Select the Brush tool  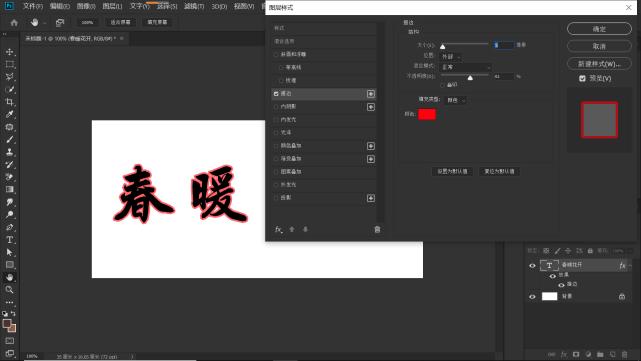[x=9, y=139]
